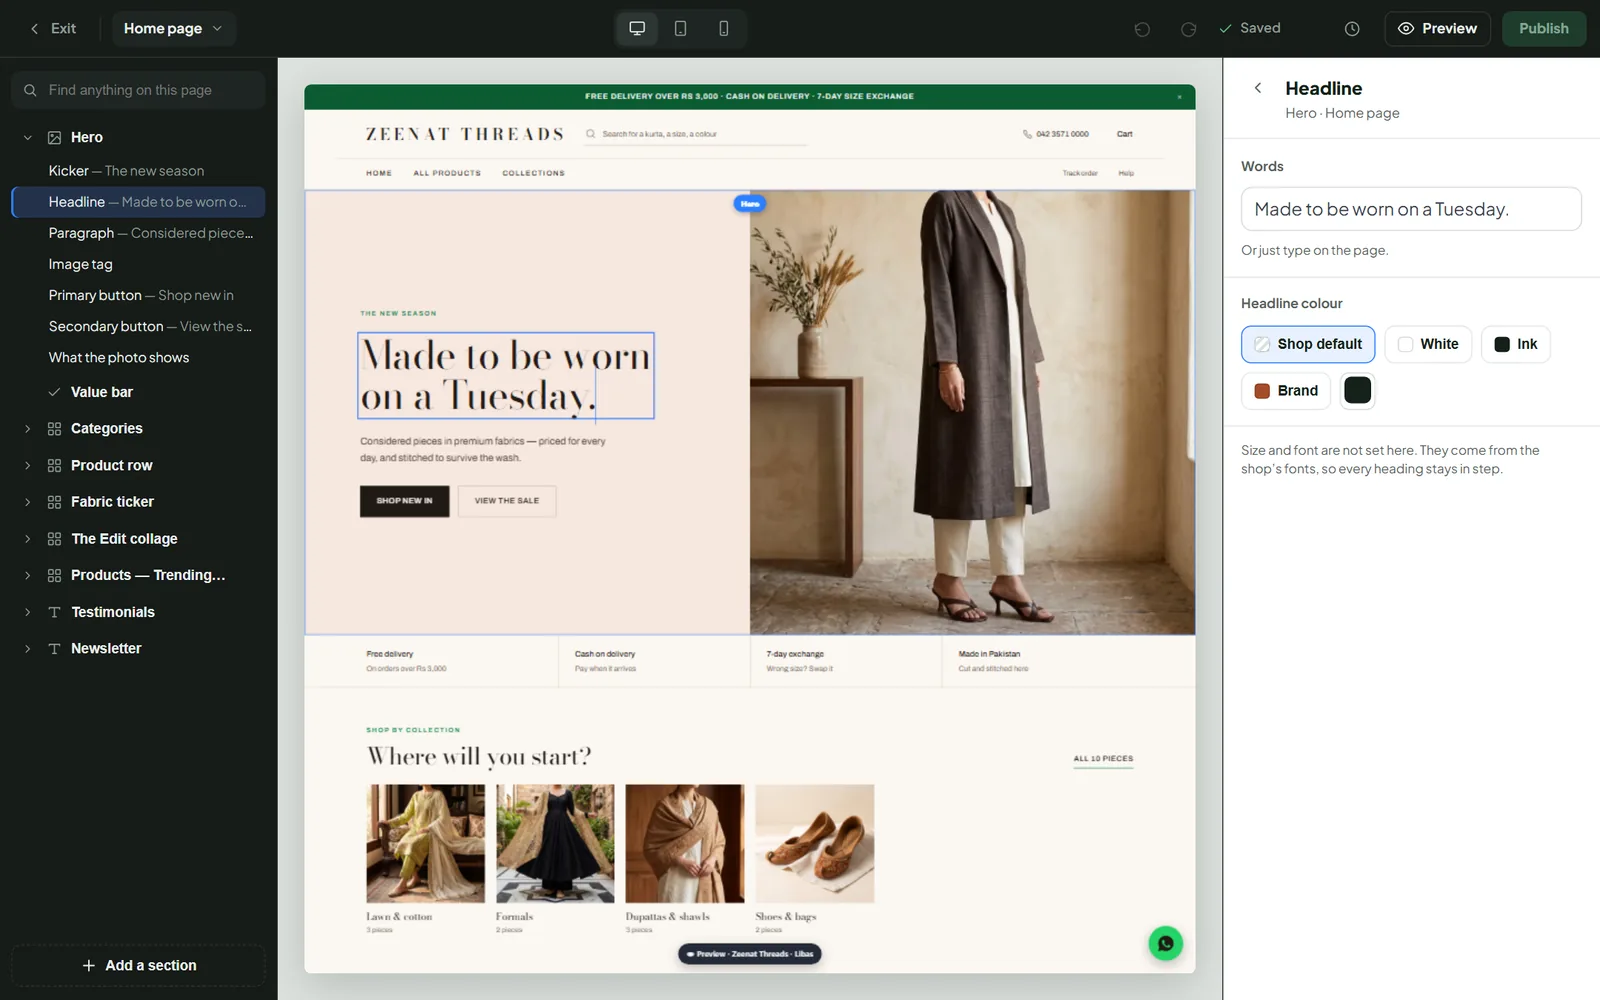
Task: Expand The Edit collage section
Action: (28, 539)
